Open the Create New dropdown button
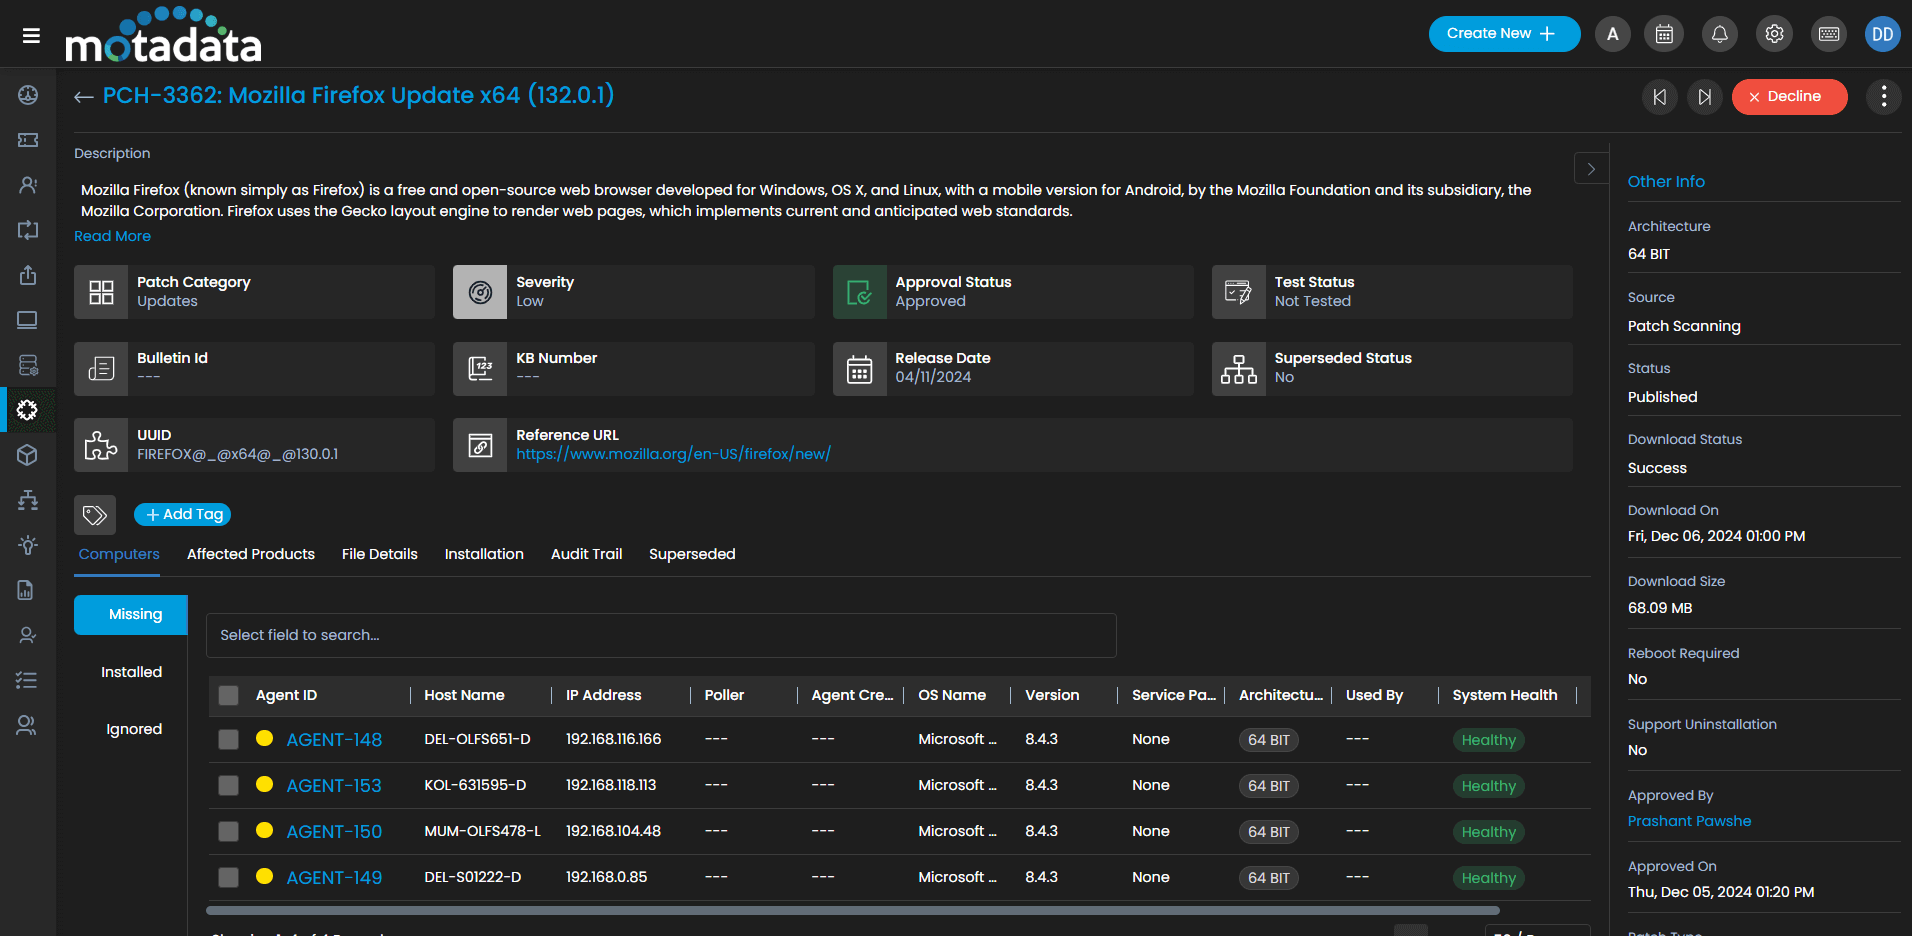The image size is (1912, 936). (x=1504, y=34)
